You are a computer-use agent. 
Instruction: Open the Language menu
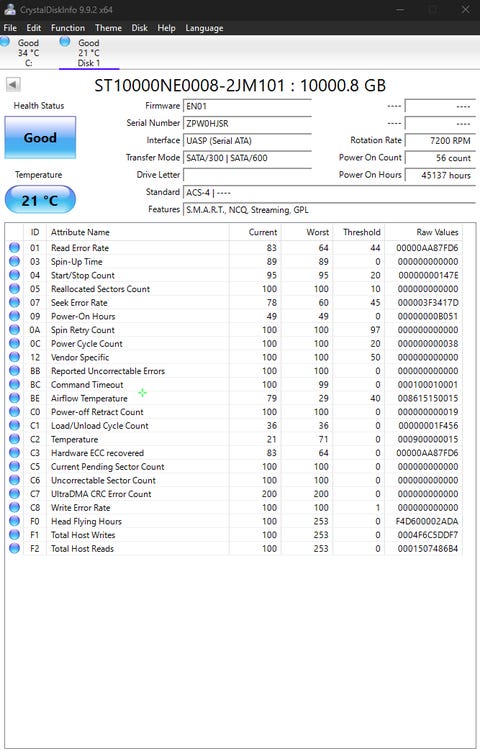pos(204,28)
